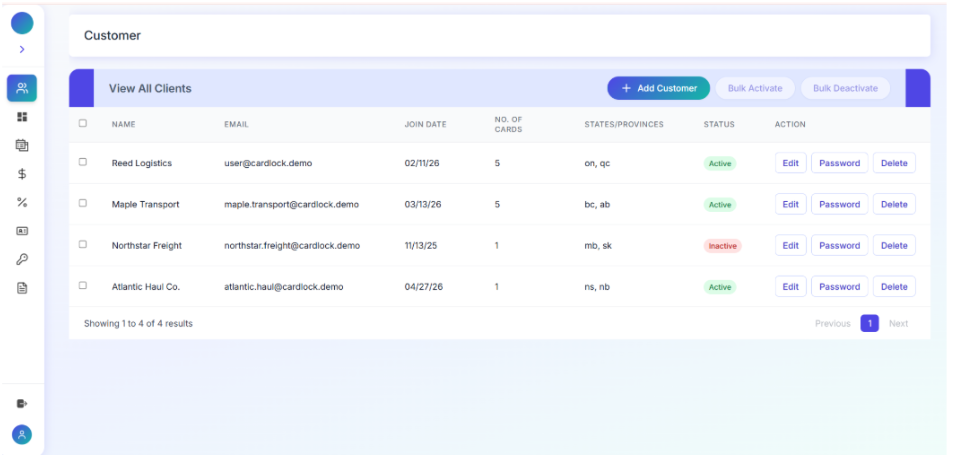Open Password for Atlantic Haul Co.
The image size is (954, 459).
coord(839,287)
